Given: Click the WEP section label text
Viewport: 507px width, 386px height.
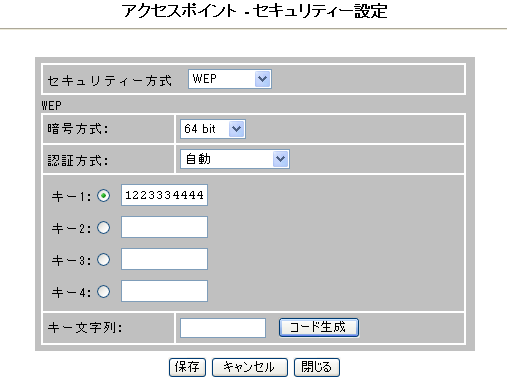Looking at the screenshot, I should coord(51,106).
